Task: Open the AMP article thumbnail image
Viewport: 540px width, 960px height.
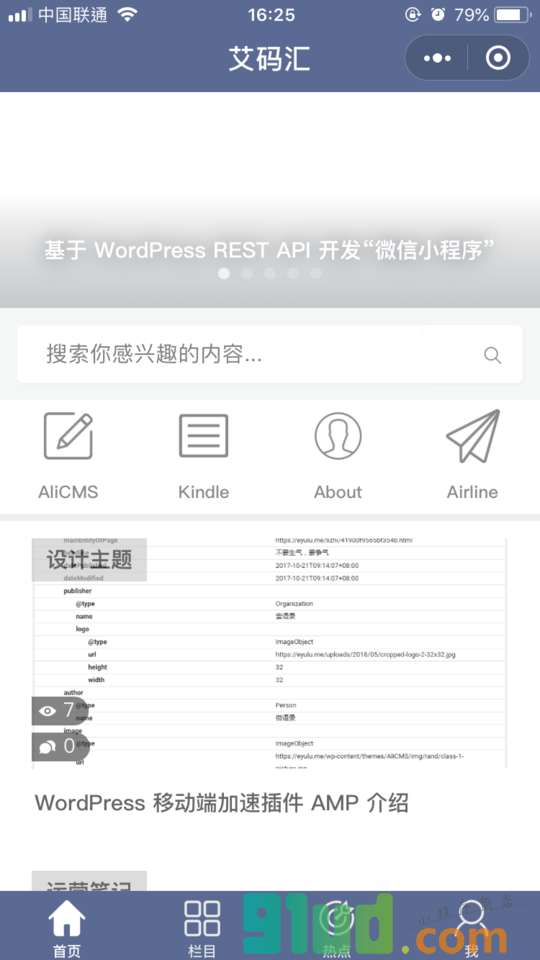Action: 270,653
